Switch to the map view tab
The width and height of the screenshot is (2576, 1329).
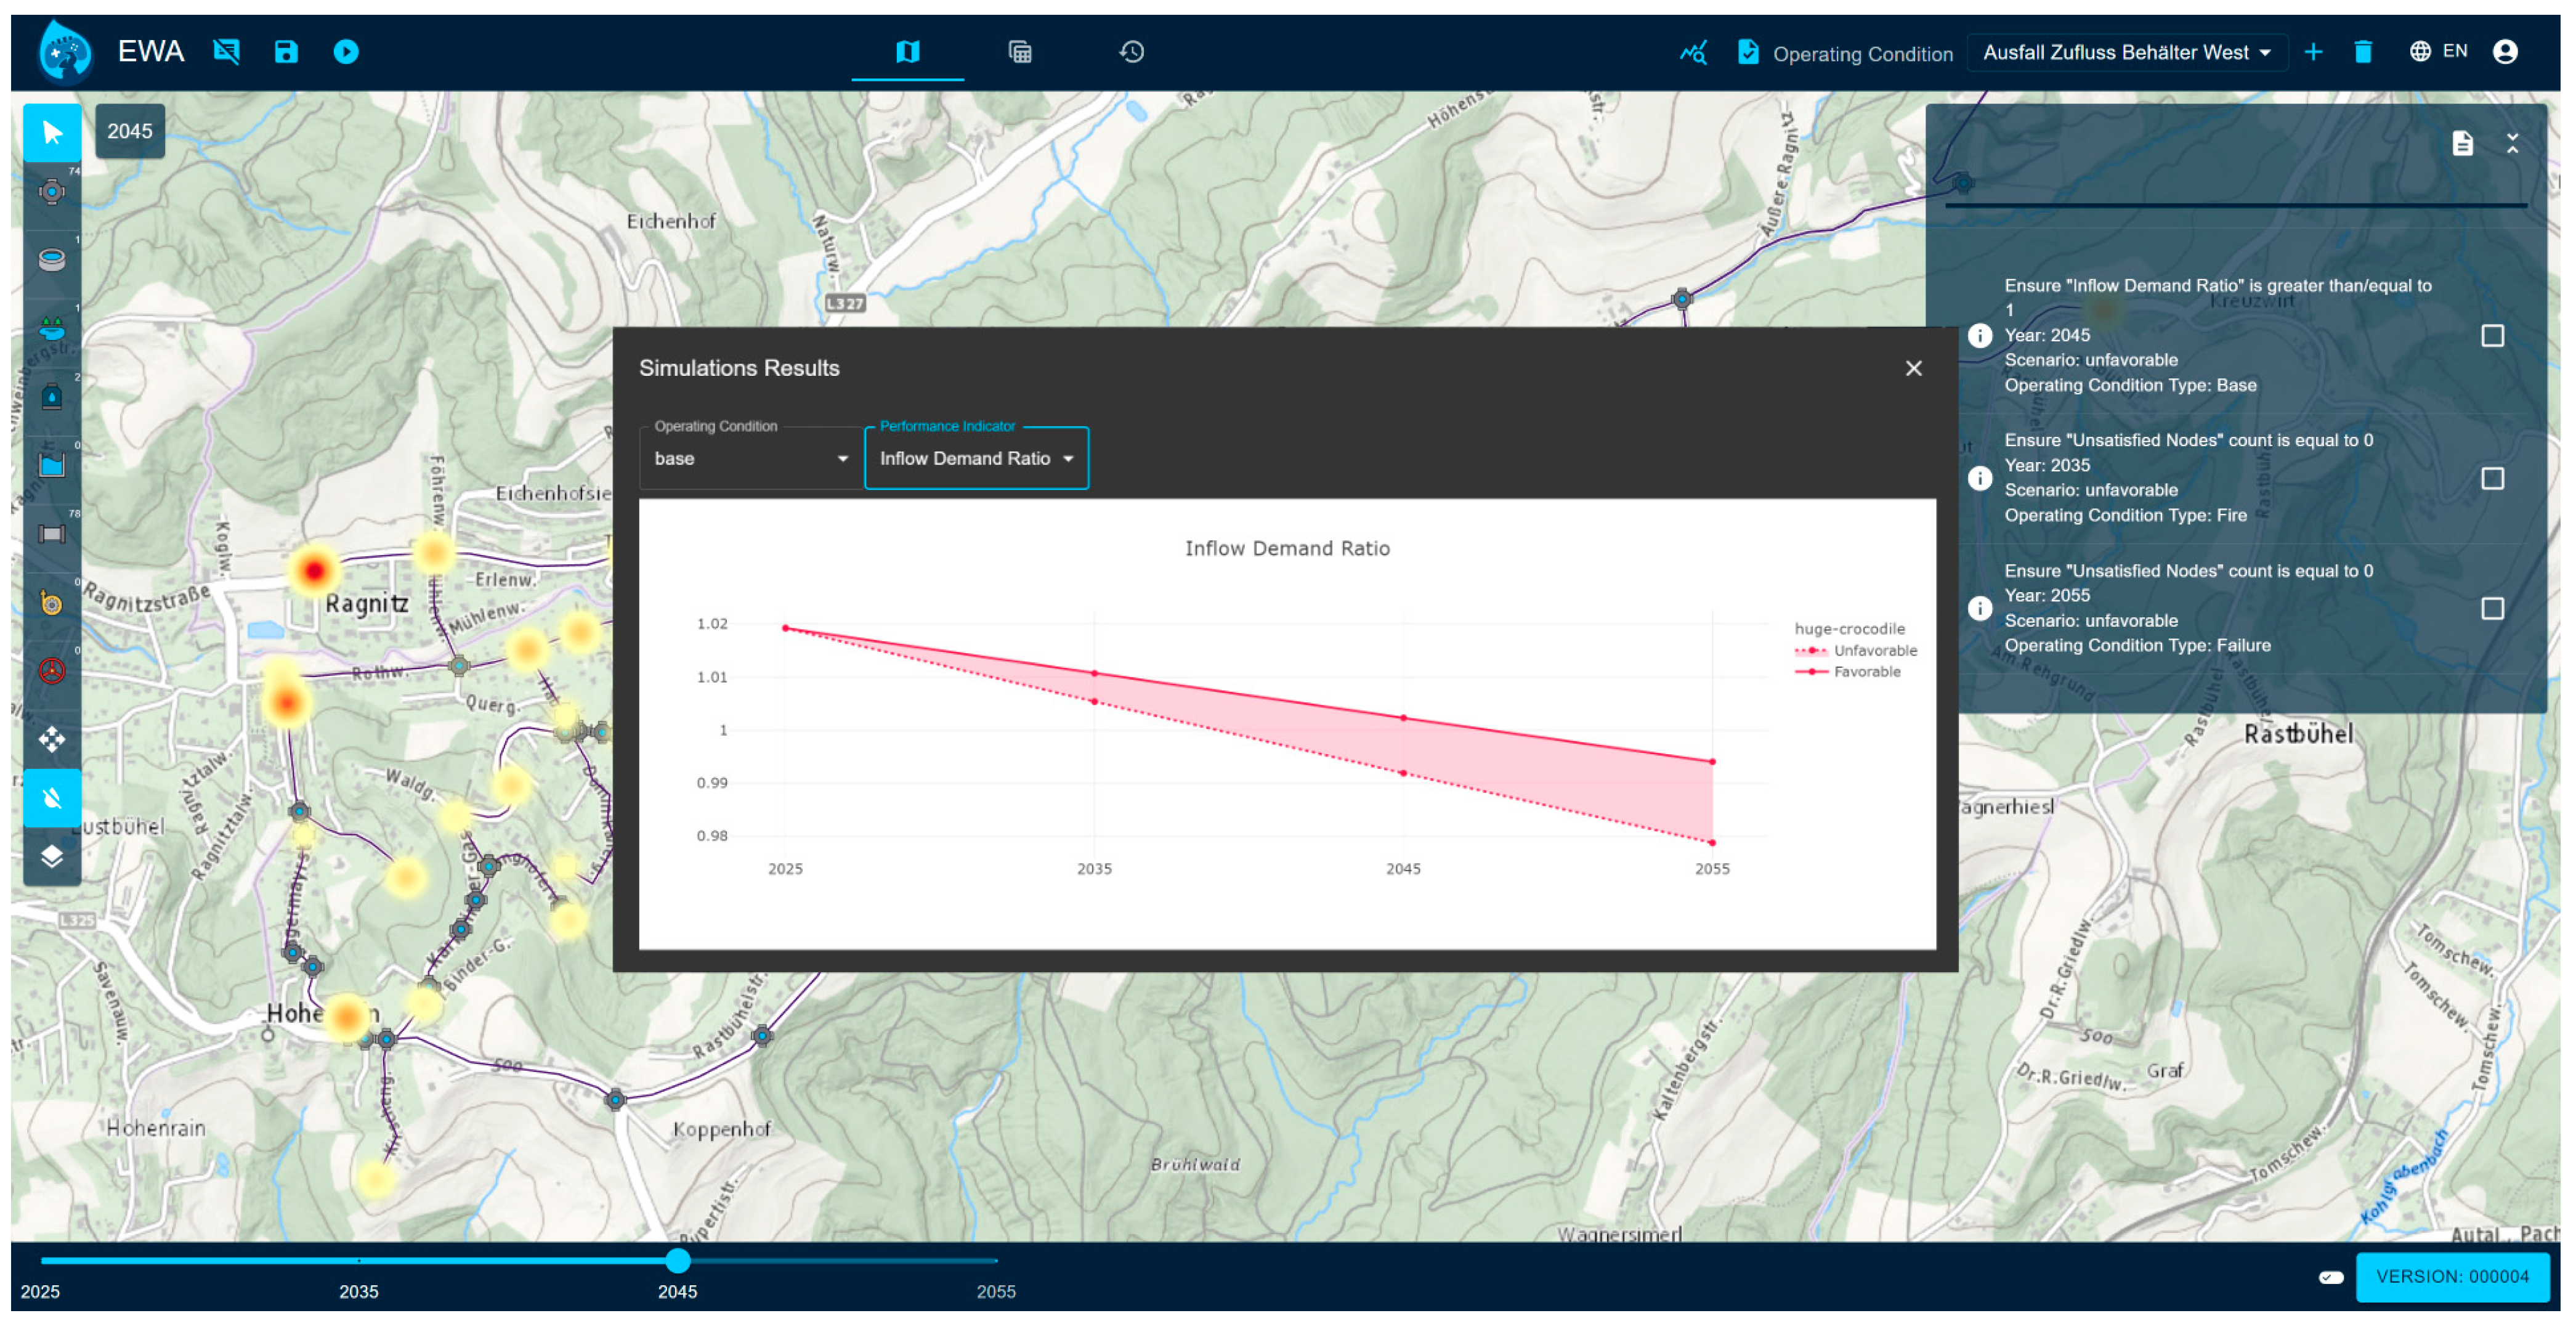pyautogui.click(x=907, y=52)
